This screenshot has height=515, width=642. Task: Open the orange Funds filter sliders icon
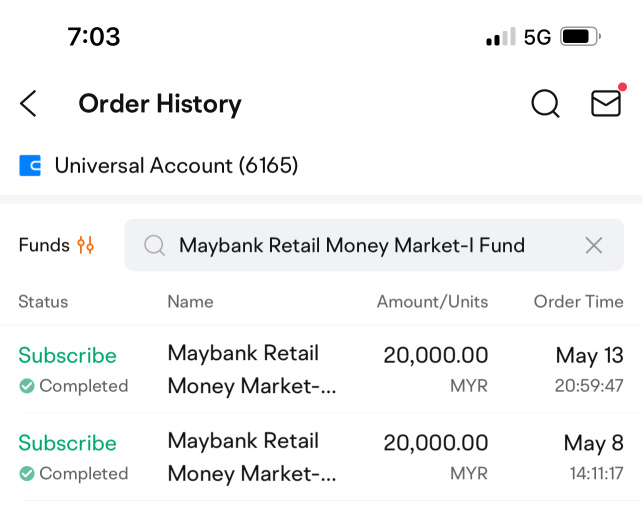pyautogui.click(x=85, y=245)
